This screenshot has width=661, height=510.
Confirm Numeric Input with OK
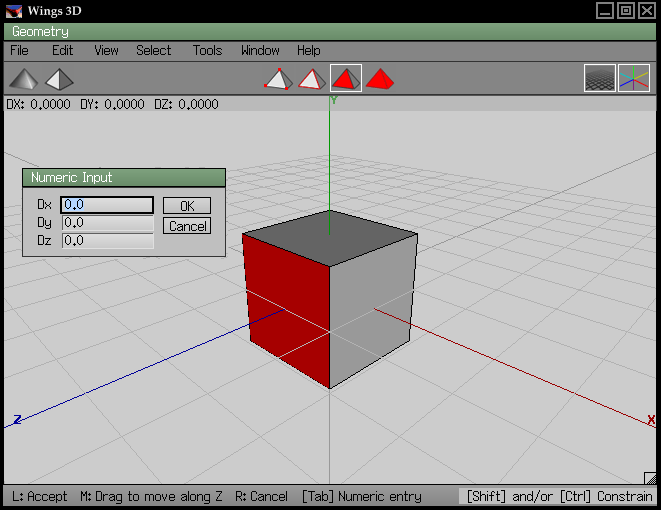click(187, 206)
